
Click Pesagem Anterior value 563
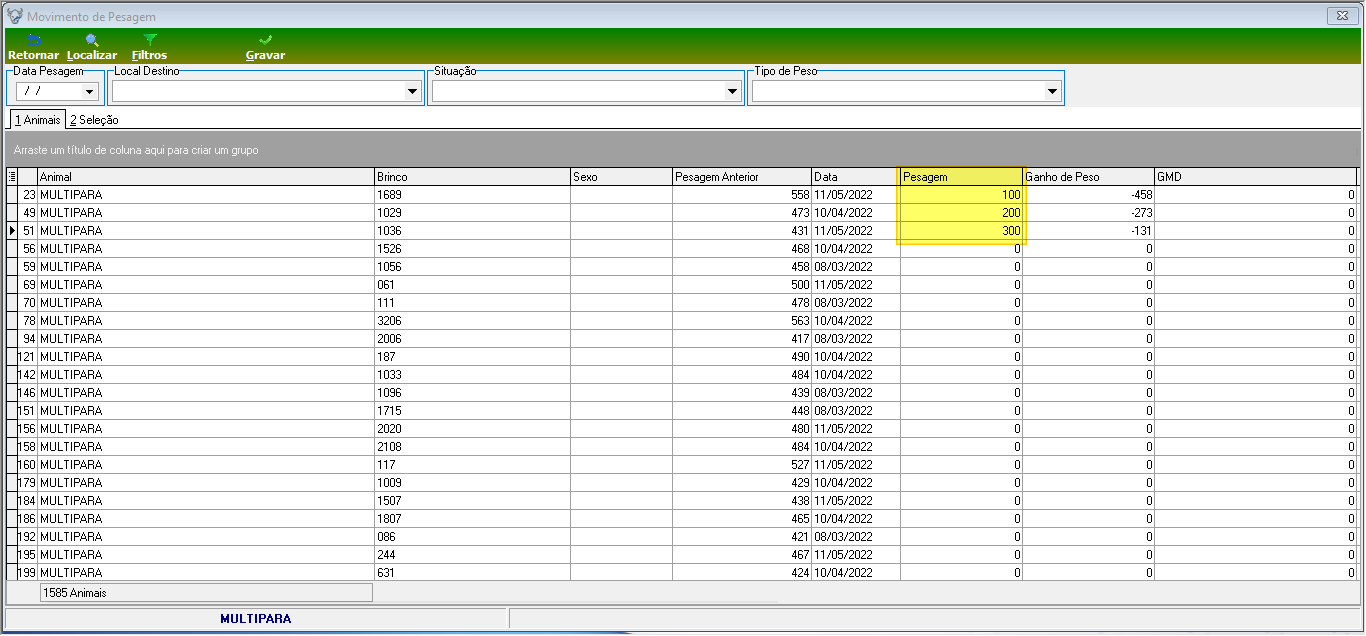point(741,321)
